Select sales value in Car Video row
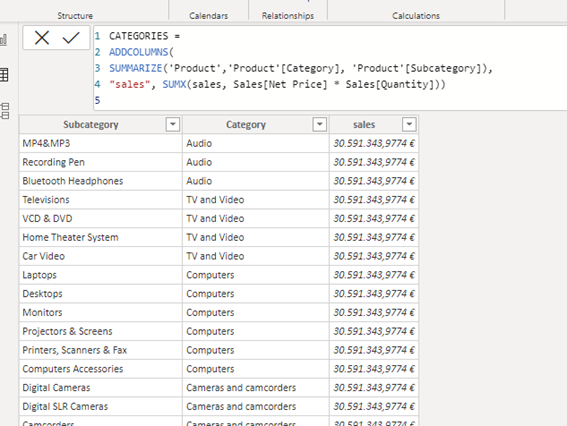This screenshot has width=567, height=426. [x=374, y=256]
